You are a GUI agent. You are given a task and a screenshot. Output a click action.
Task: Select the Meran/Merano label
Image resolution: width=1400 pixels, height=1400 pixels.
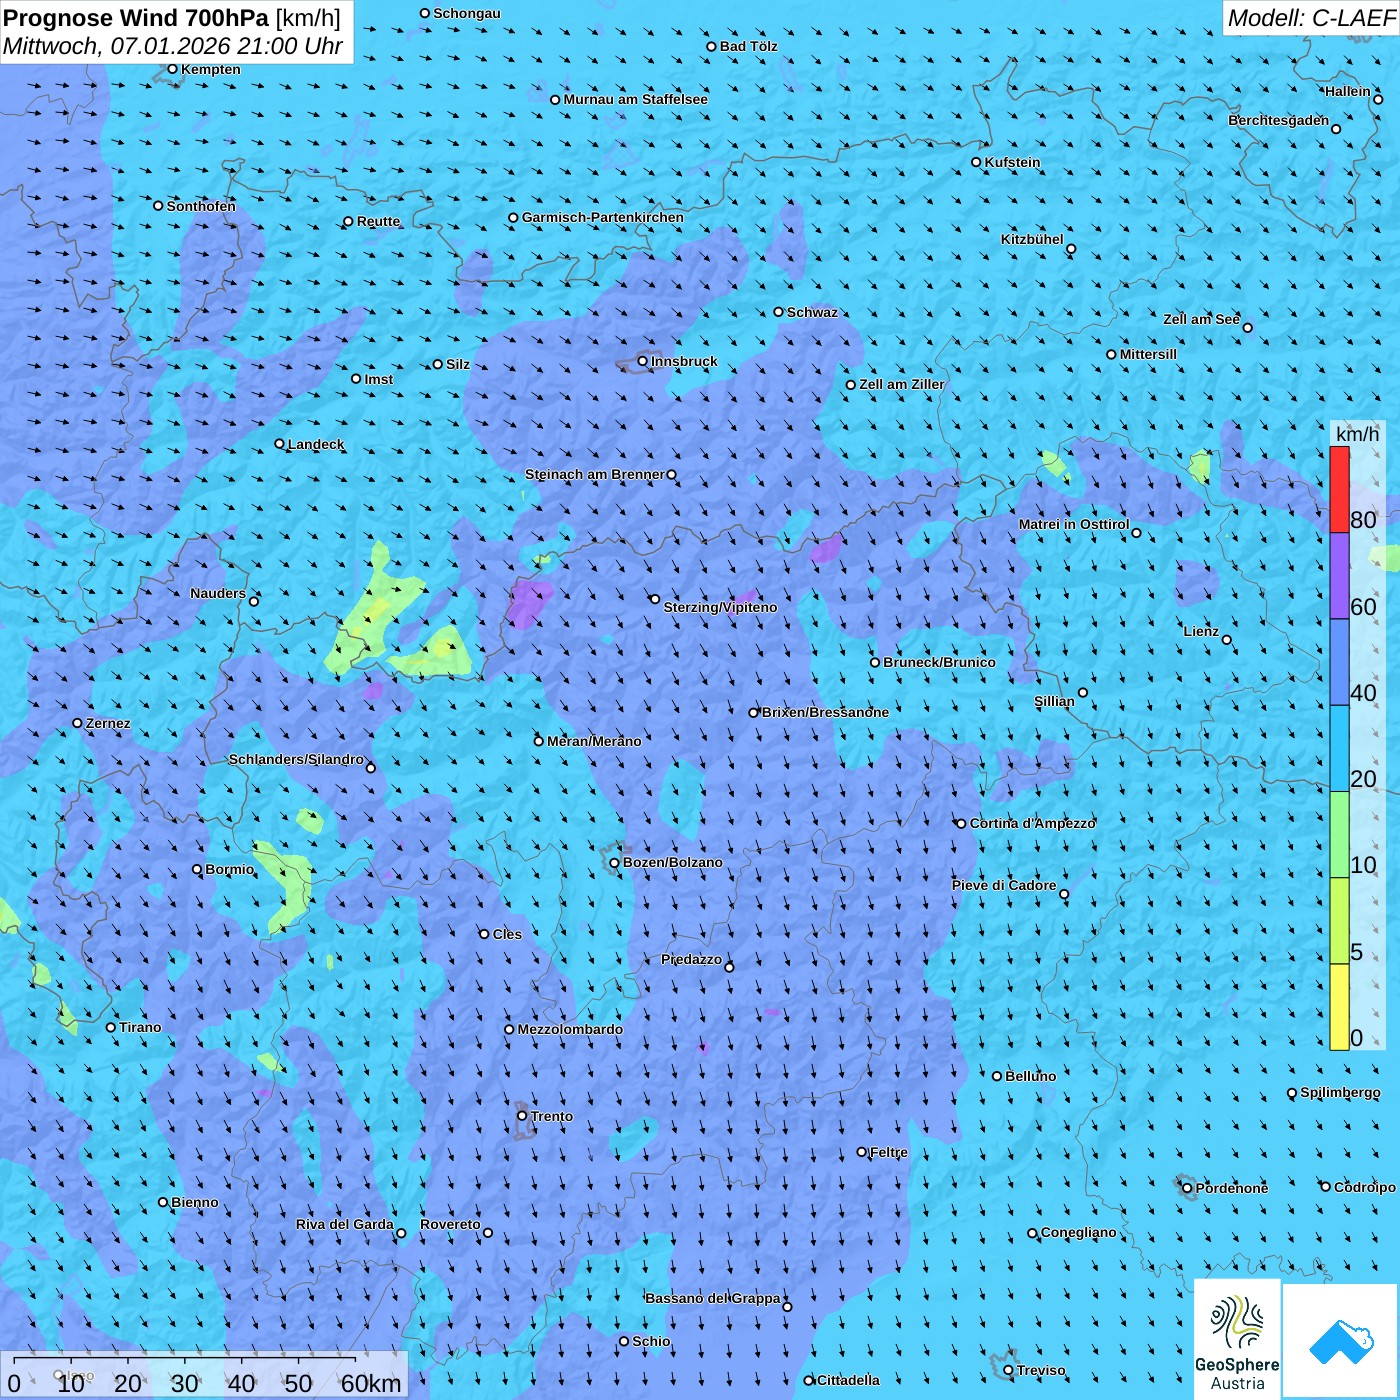pos(594,741)
